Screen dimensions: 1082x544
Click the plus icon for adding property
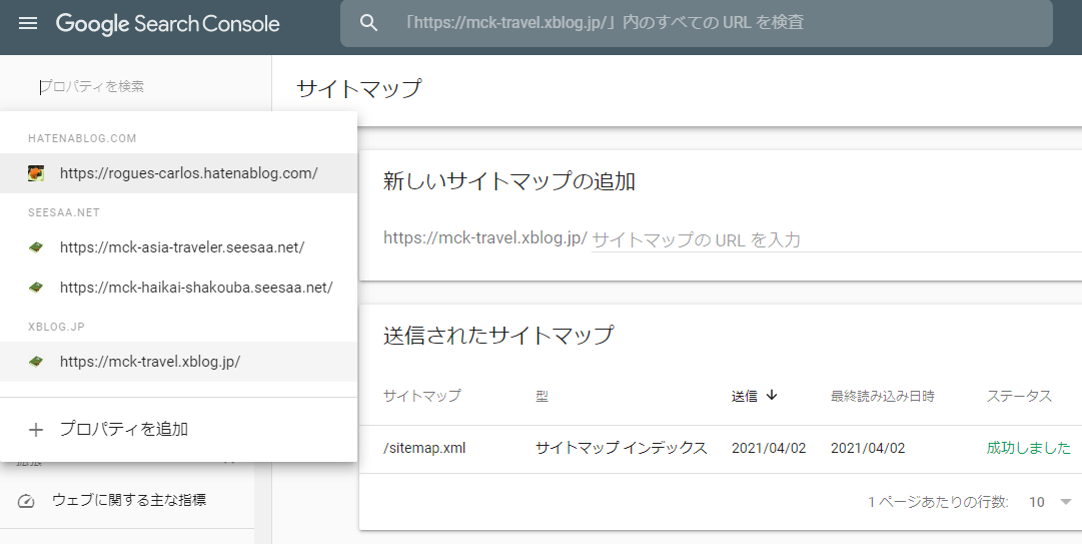pos(36,430)
